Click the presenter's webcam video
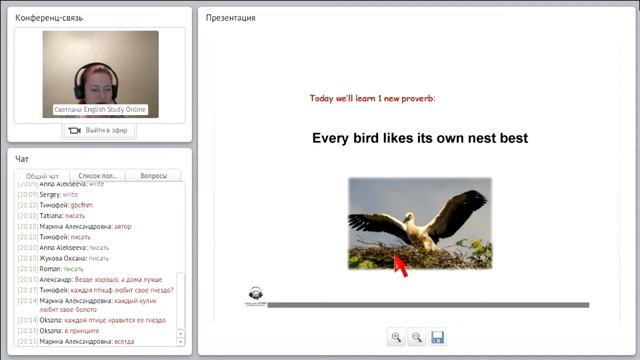Viewport: 640px width, 360px height. click(100, 74)
